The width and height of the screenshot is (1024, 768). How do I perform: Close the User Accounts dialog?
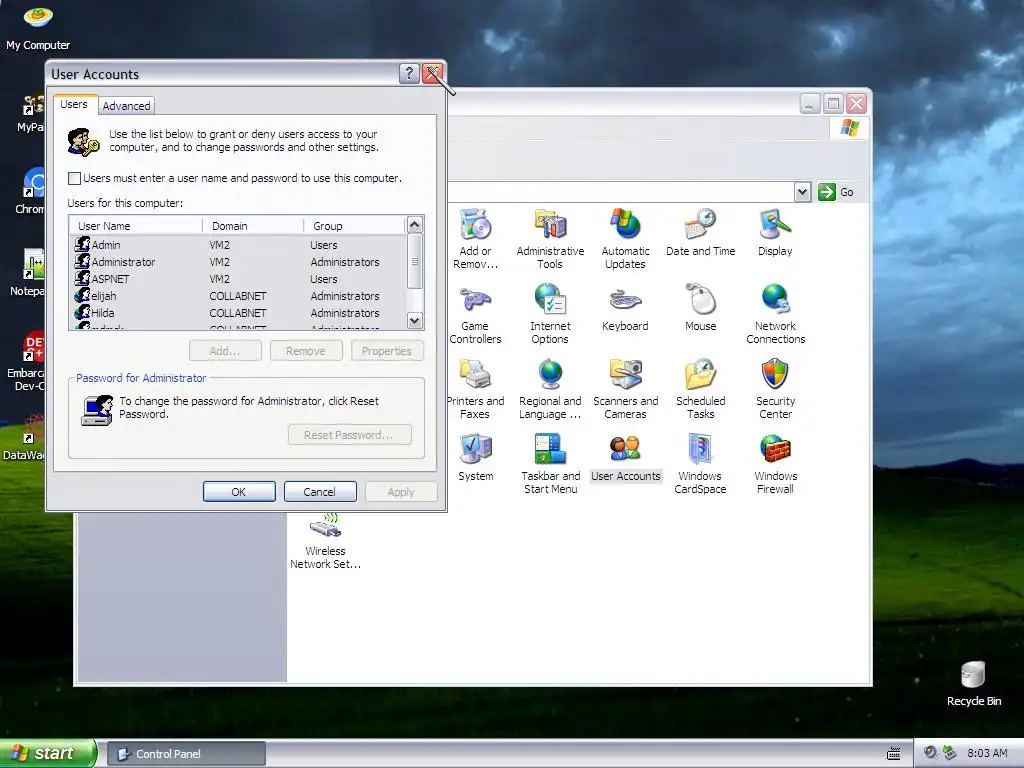[432, 73]
